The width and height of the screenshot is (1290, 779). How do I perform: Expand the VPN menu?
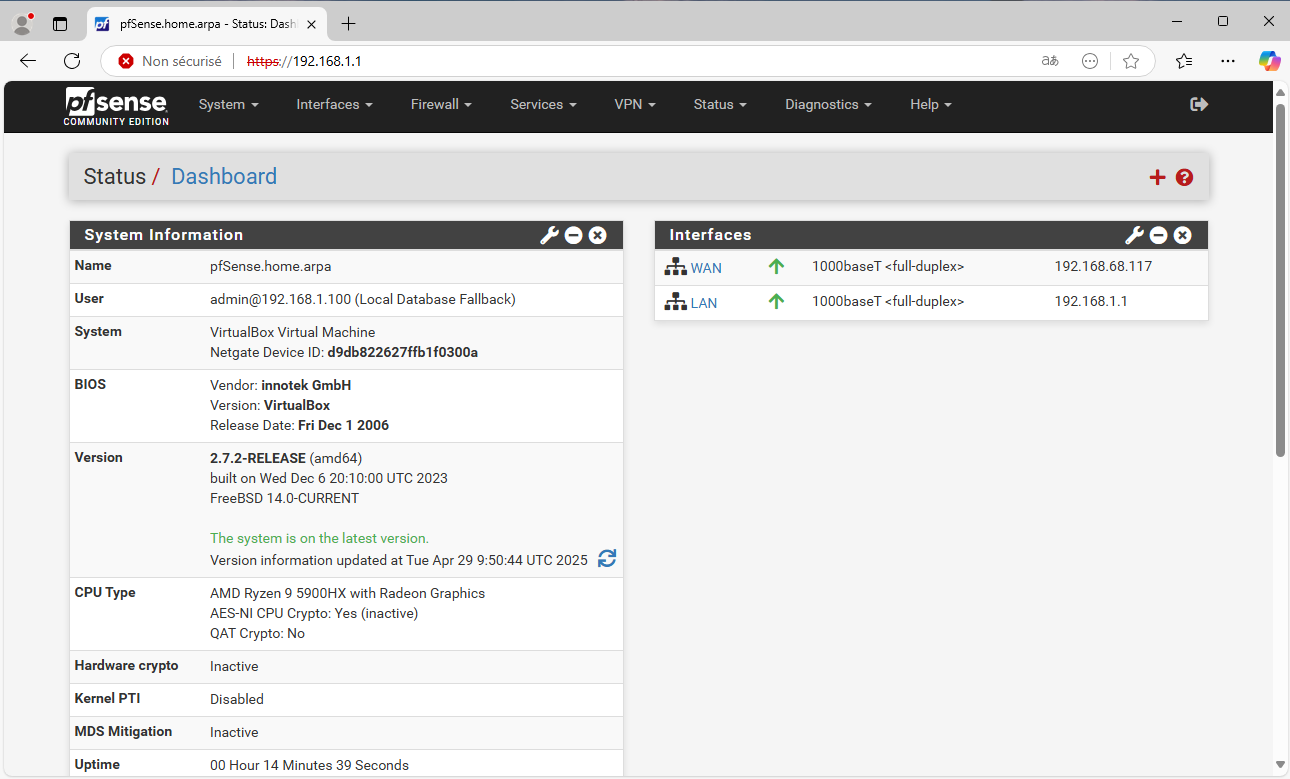pos(635,104)
